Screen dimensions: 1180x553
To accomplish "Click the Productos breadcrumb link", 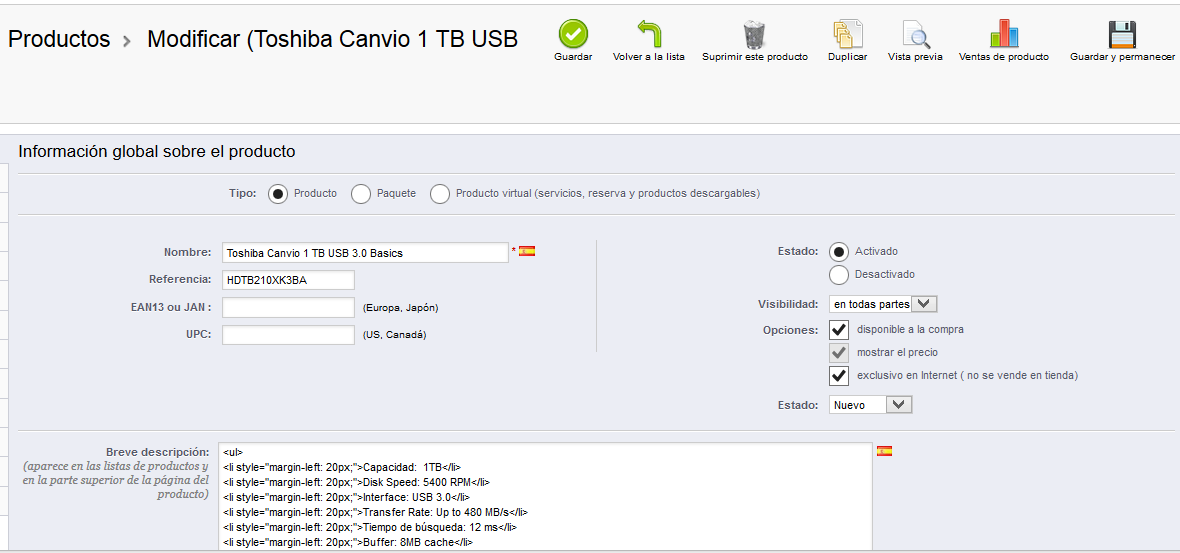I will [x=59, y=39].
